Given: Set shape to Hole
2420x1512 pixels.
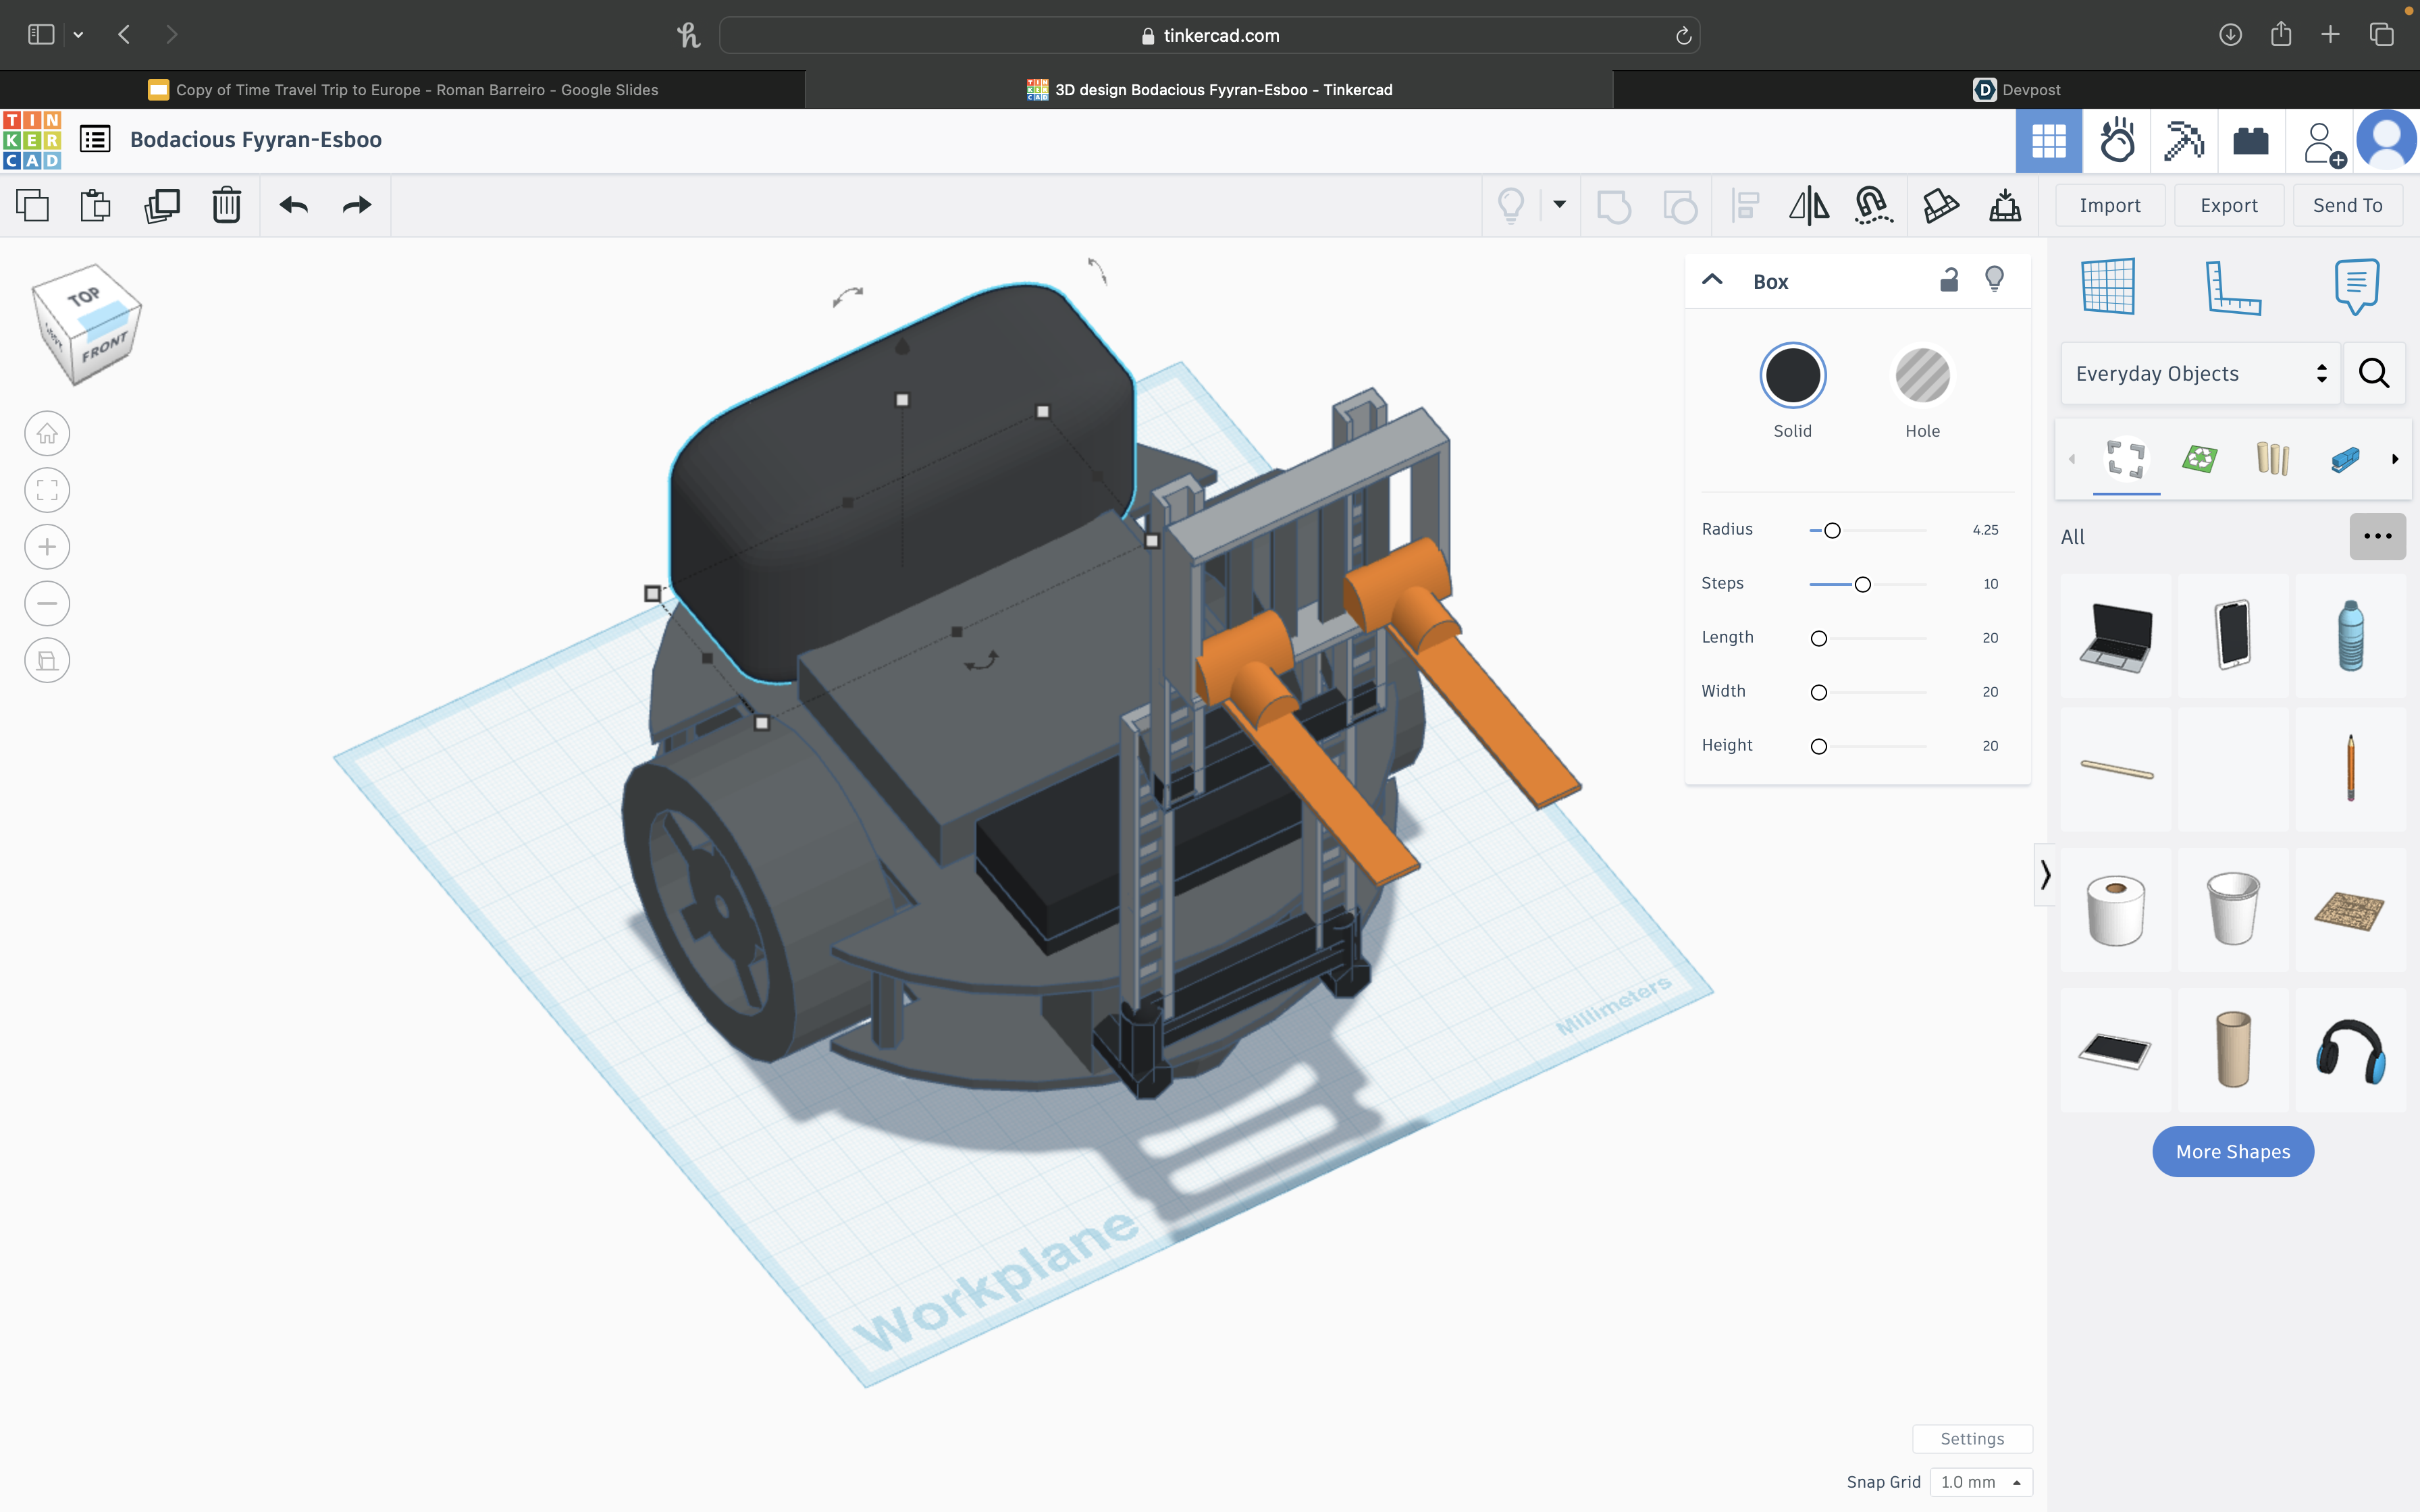Looking at the screenshot, I should [1922, 376].
